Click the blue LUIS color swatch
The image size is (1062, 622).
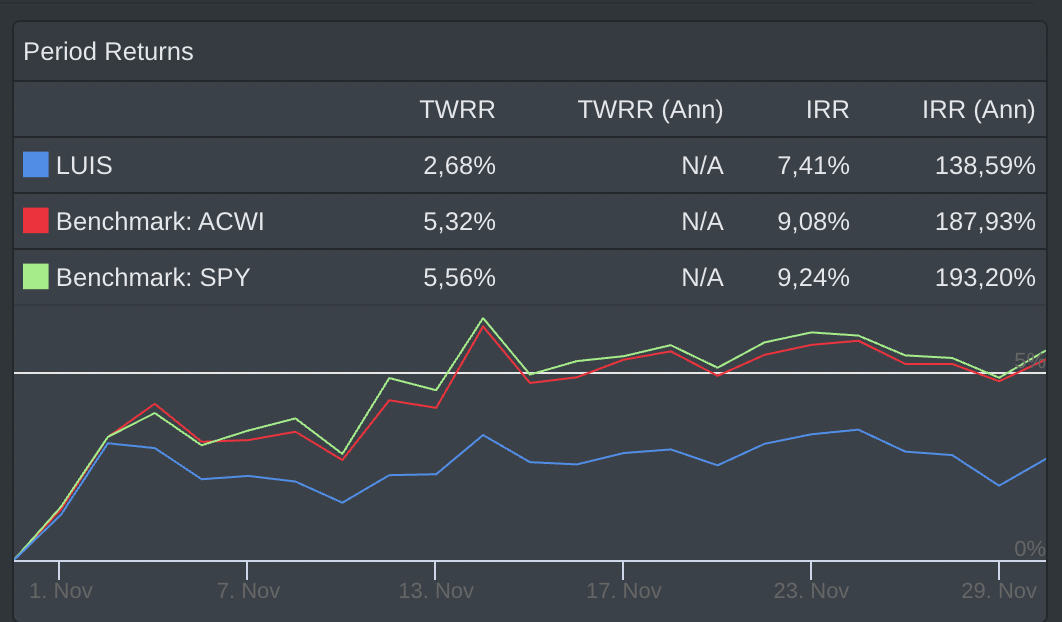pos(36,165)
